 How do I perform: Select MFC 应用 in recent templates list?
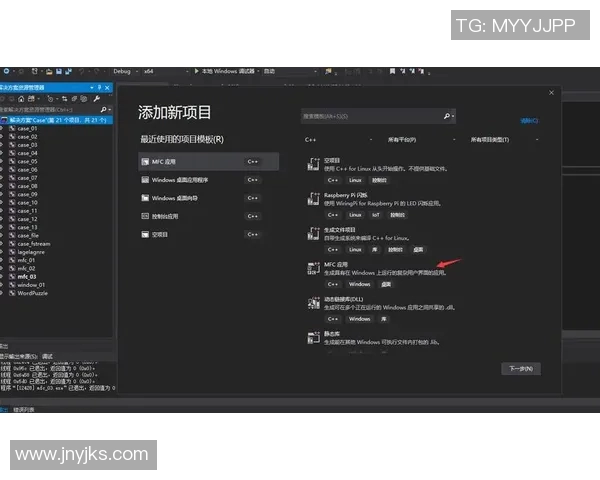(209, 162)
